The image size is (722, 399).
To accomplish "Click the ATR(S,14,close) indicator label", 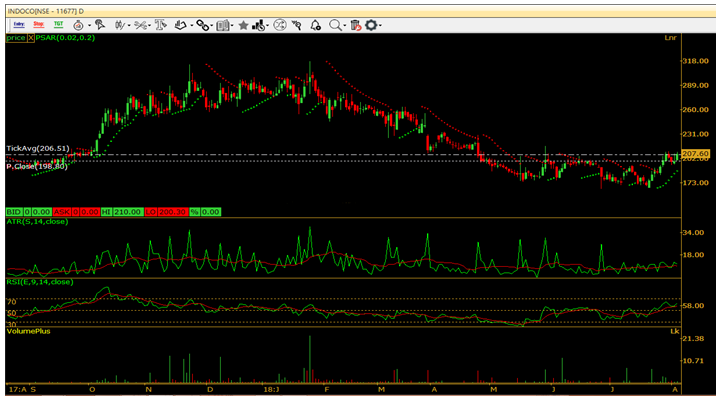I will [x=37, y=222].
